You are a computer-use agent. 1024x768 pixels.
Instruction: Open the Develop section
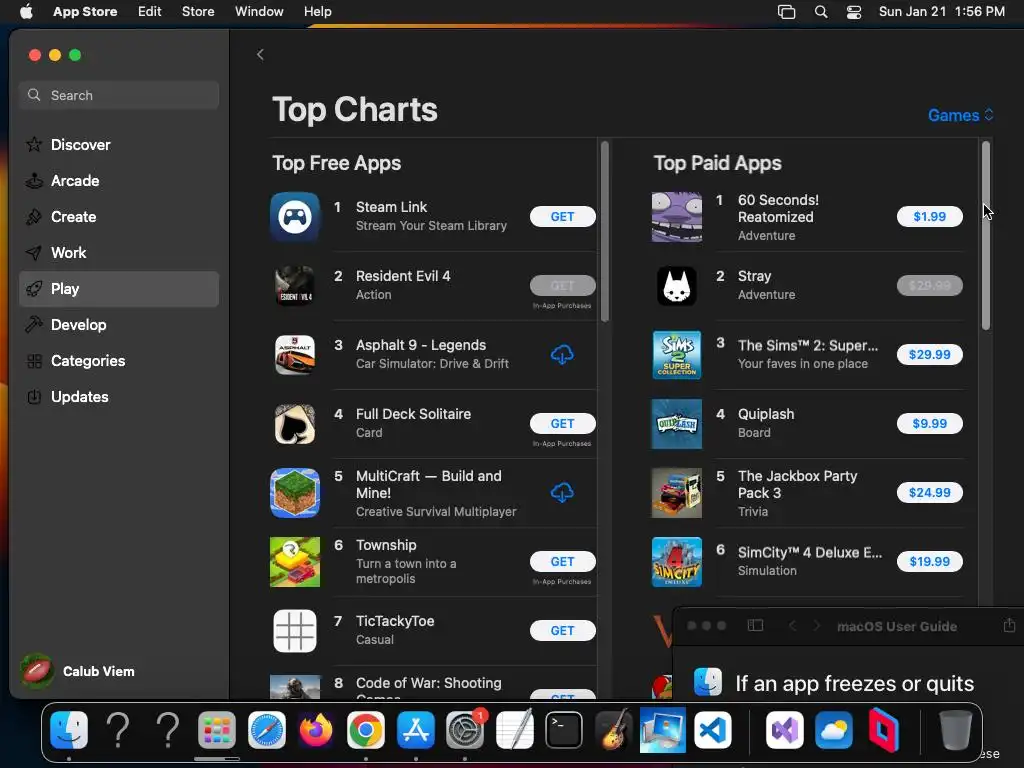point(119,325)
